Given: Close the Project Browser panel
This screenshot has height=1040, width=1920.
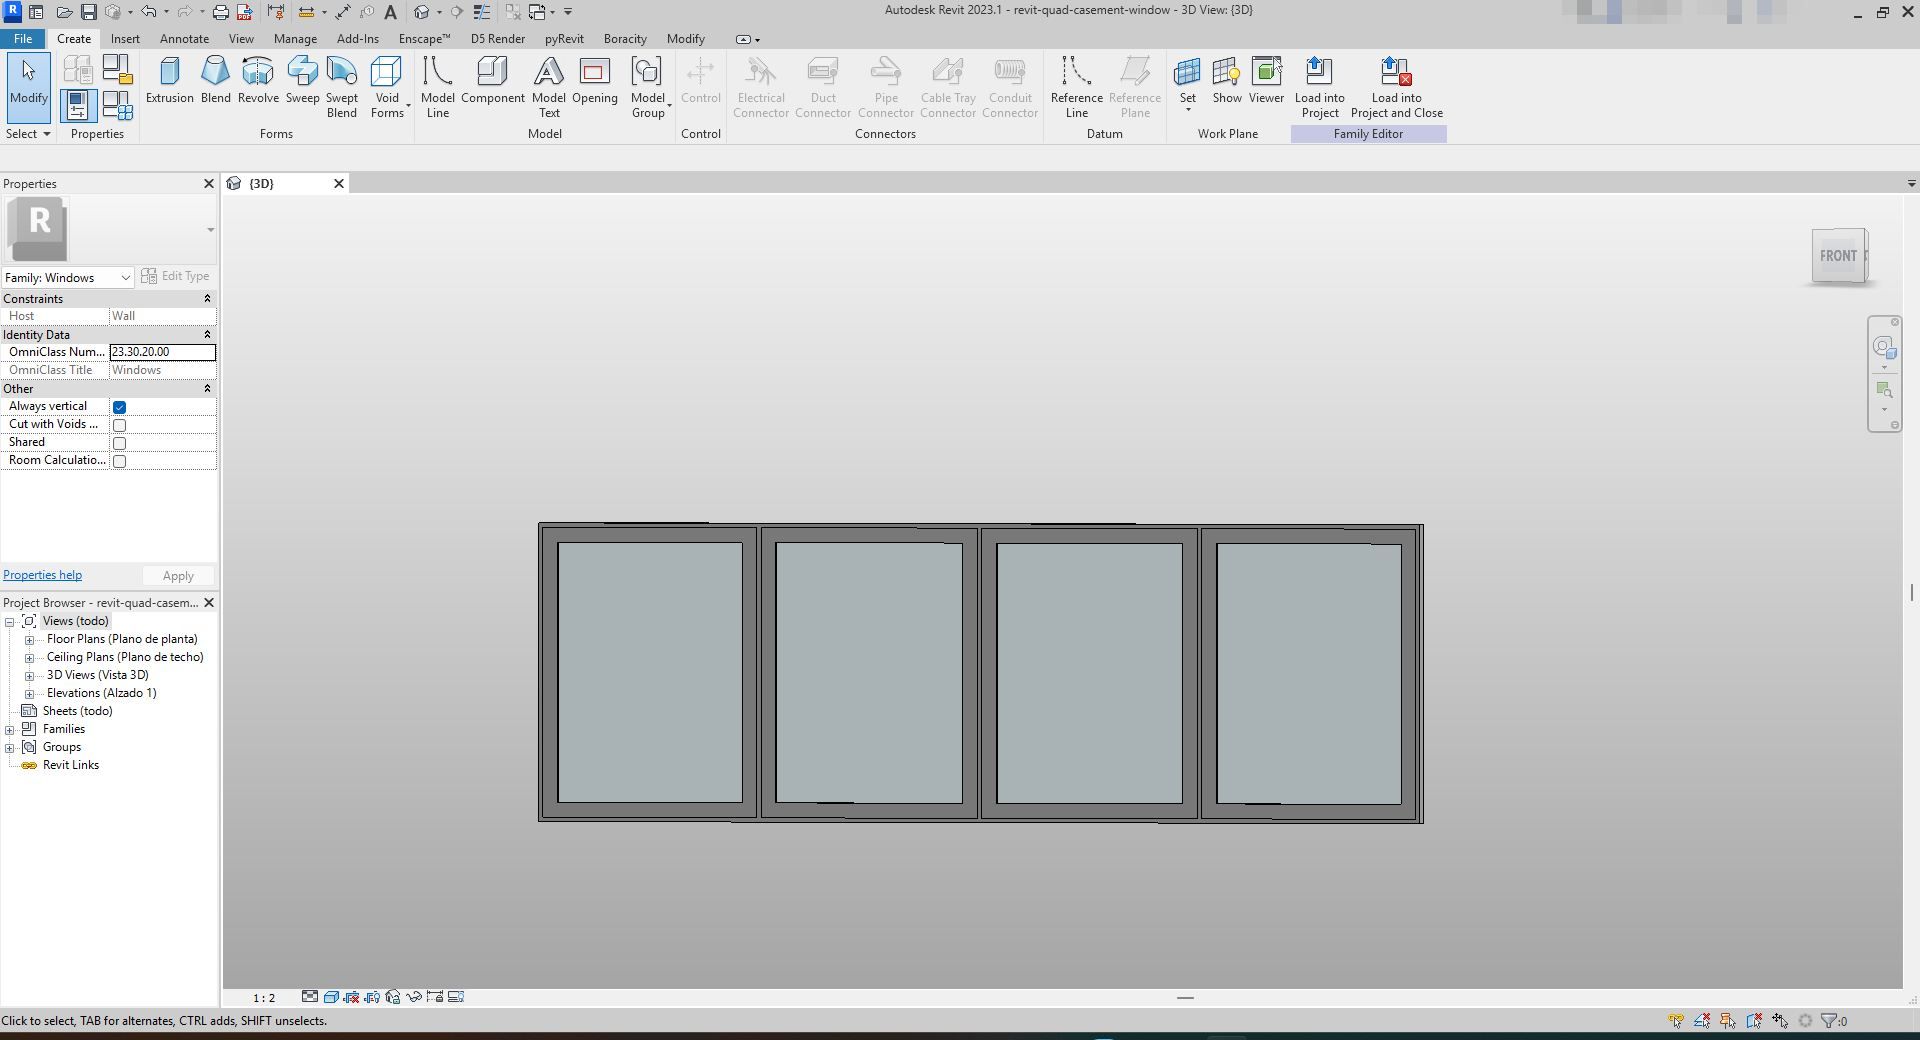Looking at the screenshot, I should click(x=209, y=603).
